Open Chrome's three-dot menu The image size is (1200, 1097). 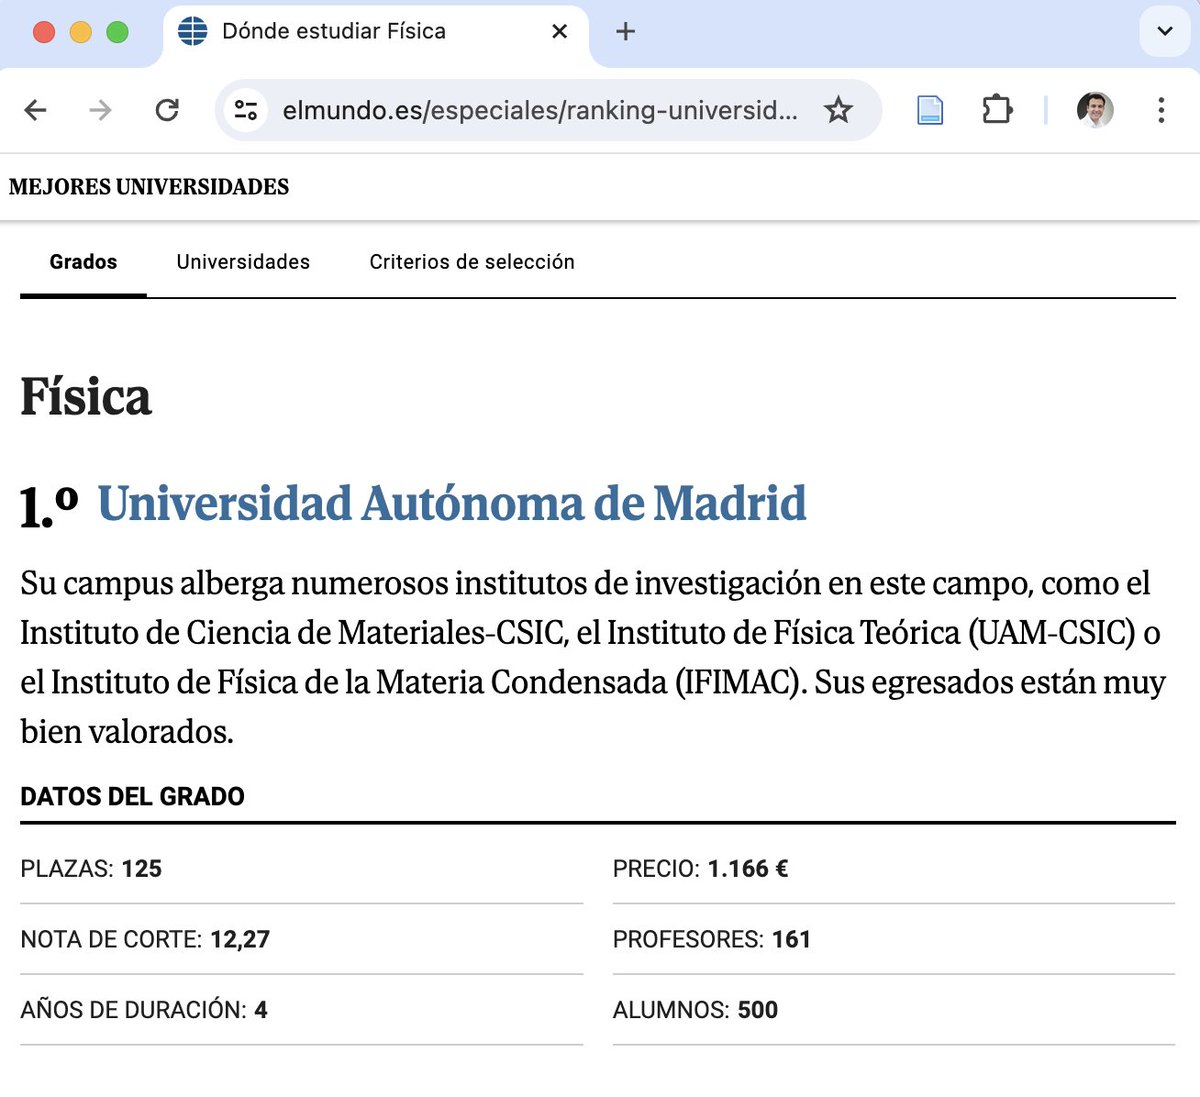[1161, 110]
